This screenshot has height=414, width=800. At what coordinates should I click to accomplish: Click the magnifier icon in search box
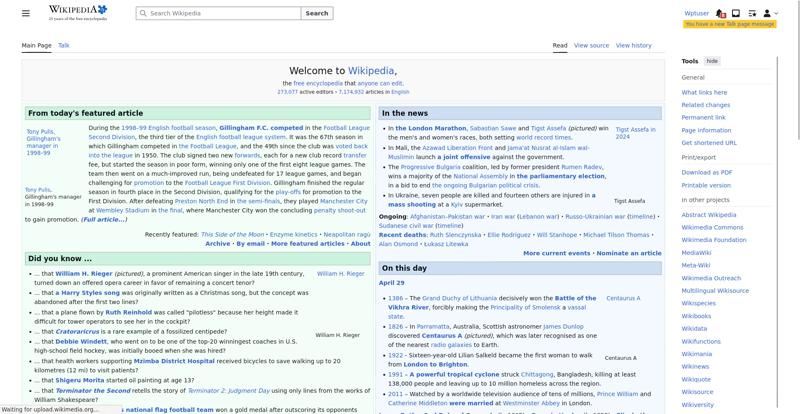point(142,14)
